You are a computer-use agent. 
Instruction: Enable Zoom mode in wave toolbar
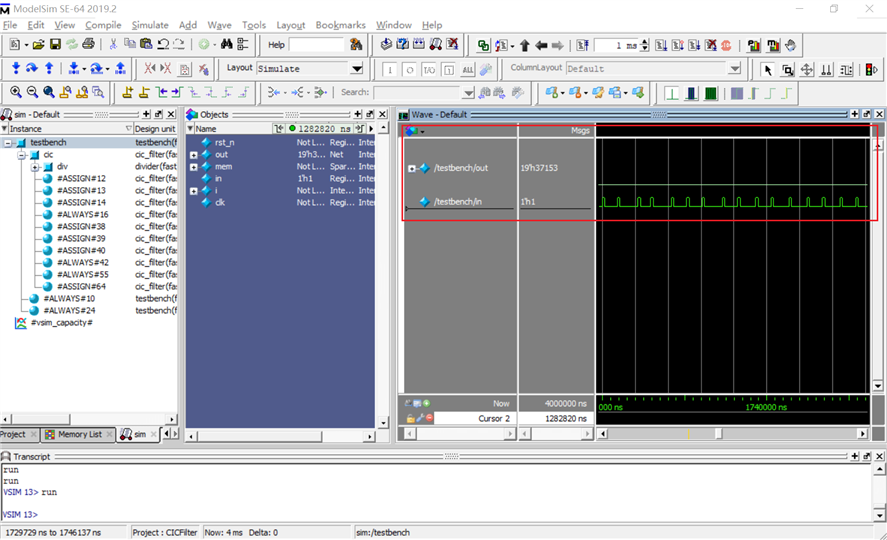(787, 70)
